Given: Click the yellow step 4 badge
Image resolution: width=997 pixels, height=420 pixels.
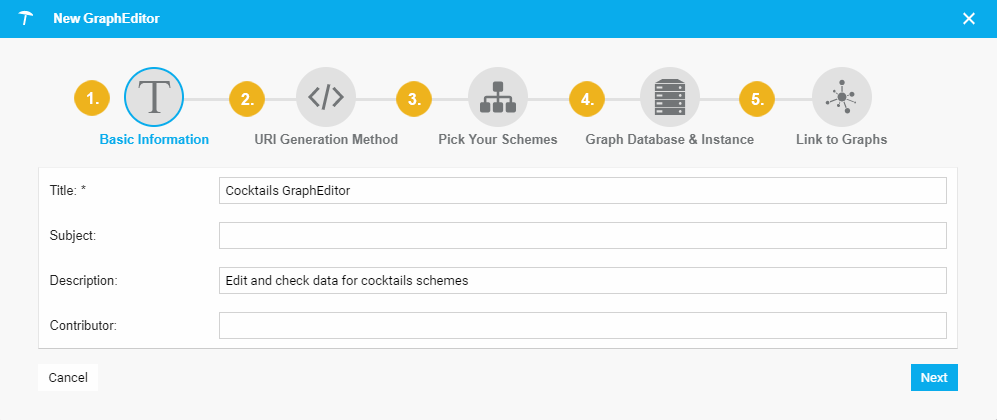Looking at the screenshot, I should click(587, 98).
